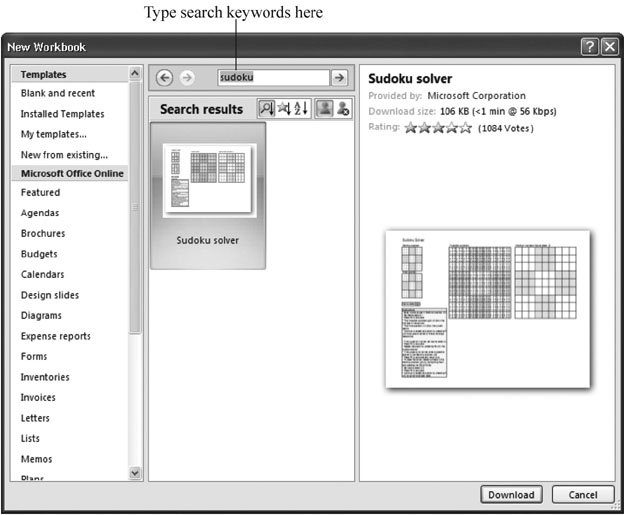Click the Help question mark button

tap(590, 46)
